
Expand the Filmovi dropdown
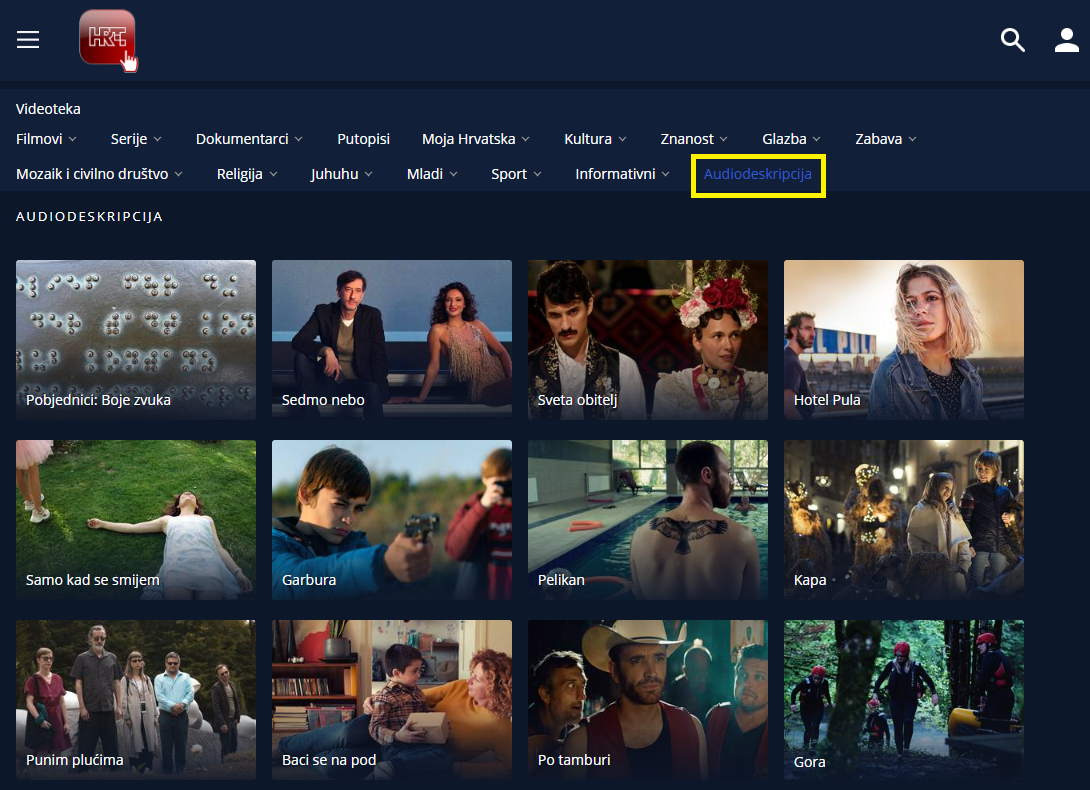pos(46,139)
